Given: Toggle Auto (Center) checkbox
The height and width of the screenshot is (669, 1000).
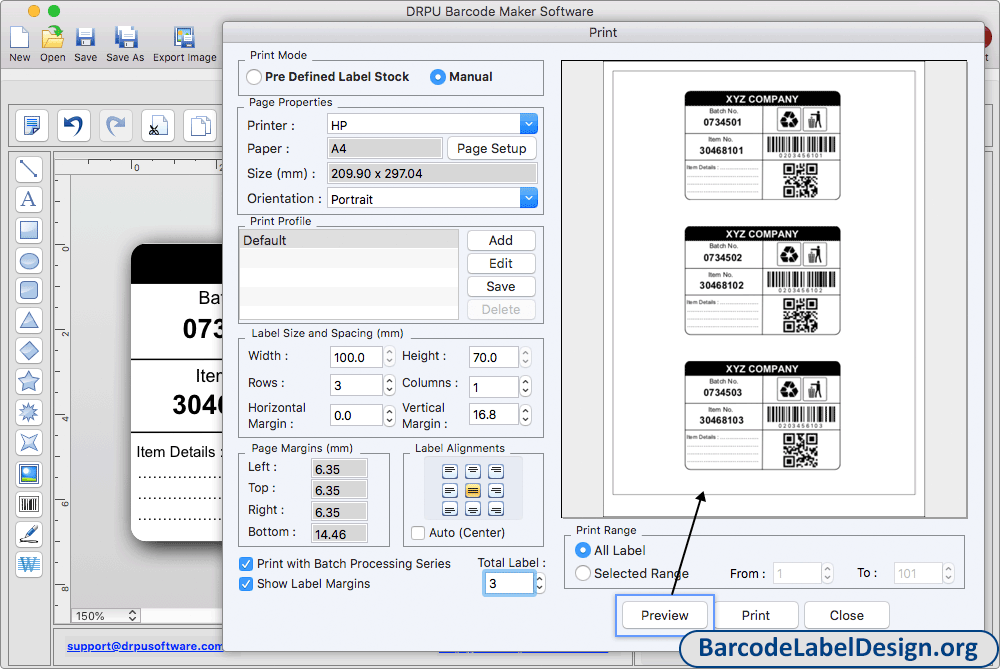Looking at the screenshot, I should (418, 533).
